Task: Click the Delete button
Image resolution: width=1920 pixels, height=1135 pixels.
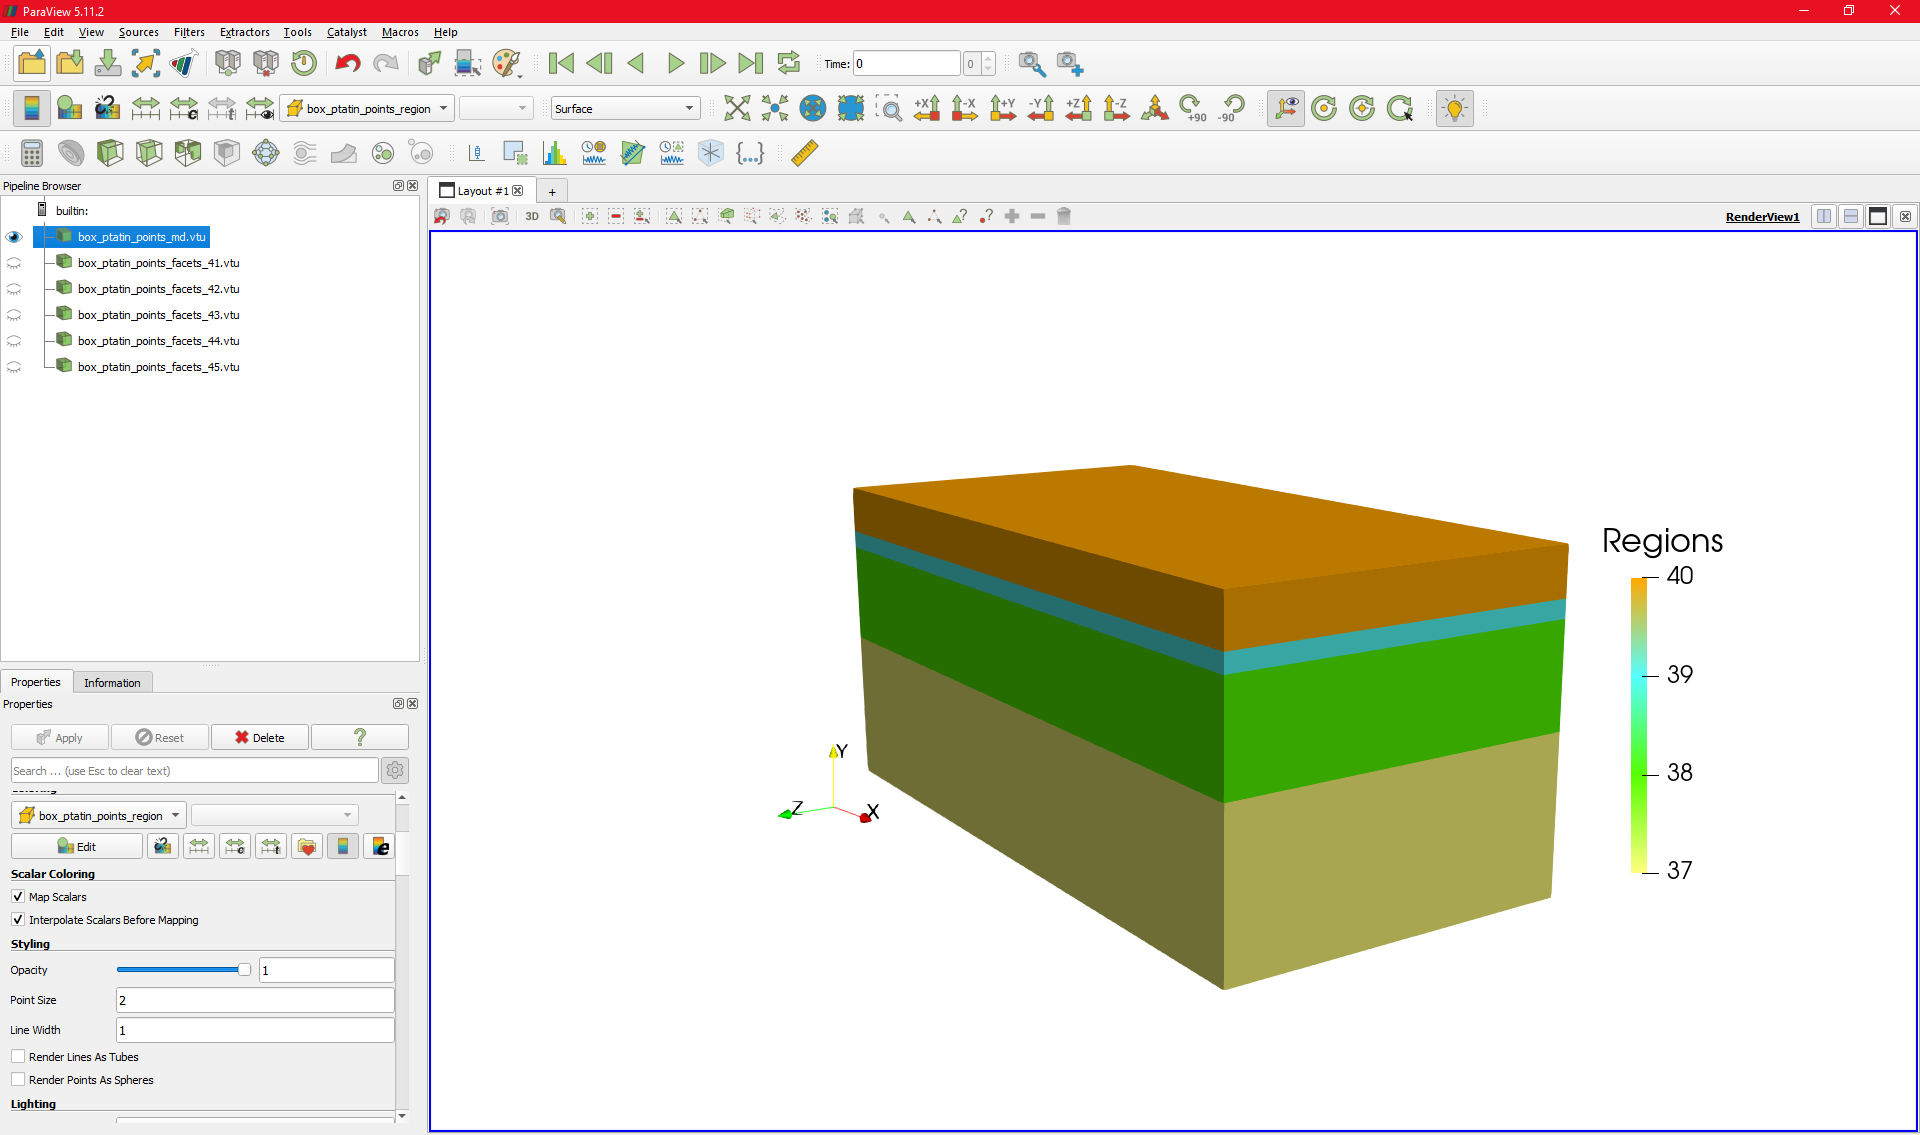Action: (x=260, y=737)
